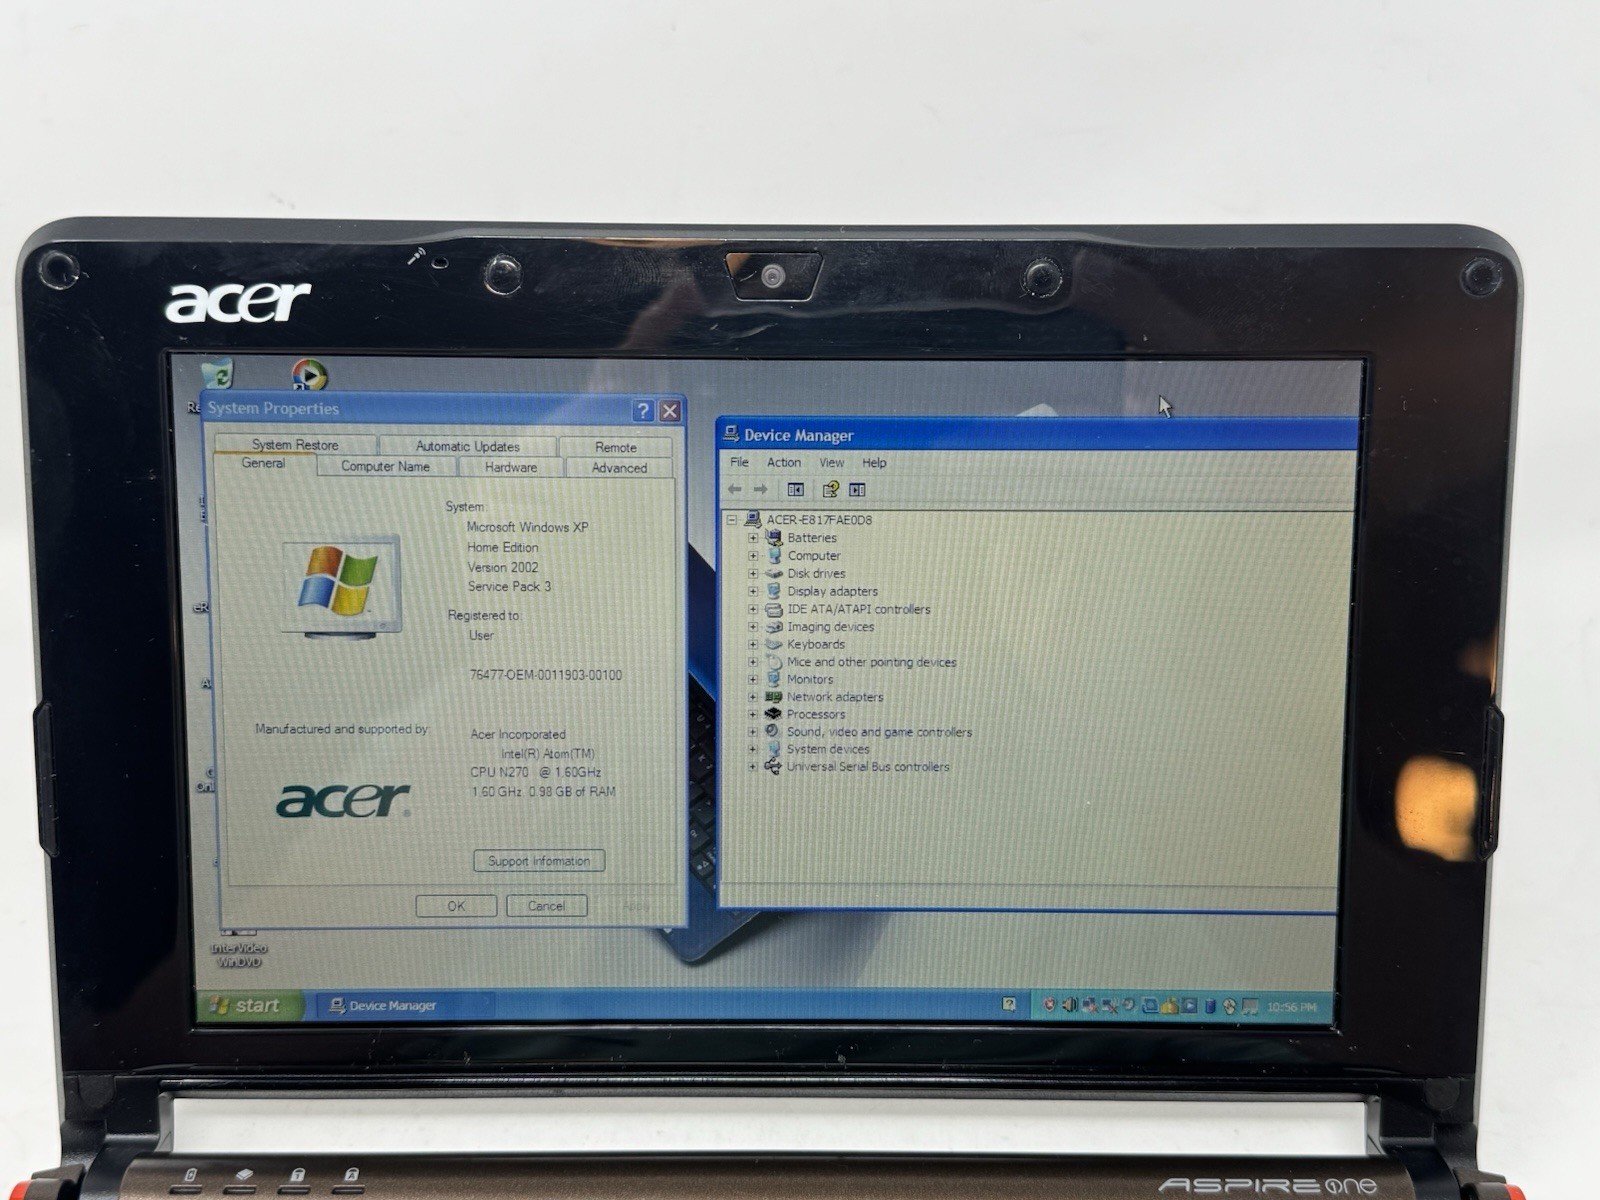Switch to the Remote tab

point(616,447)
